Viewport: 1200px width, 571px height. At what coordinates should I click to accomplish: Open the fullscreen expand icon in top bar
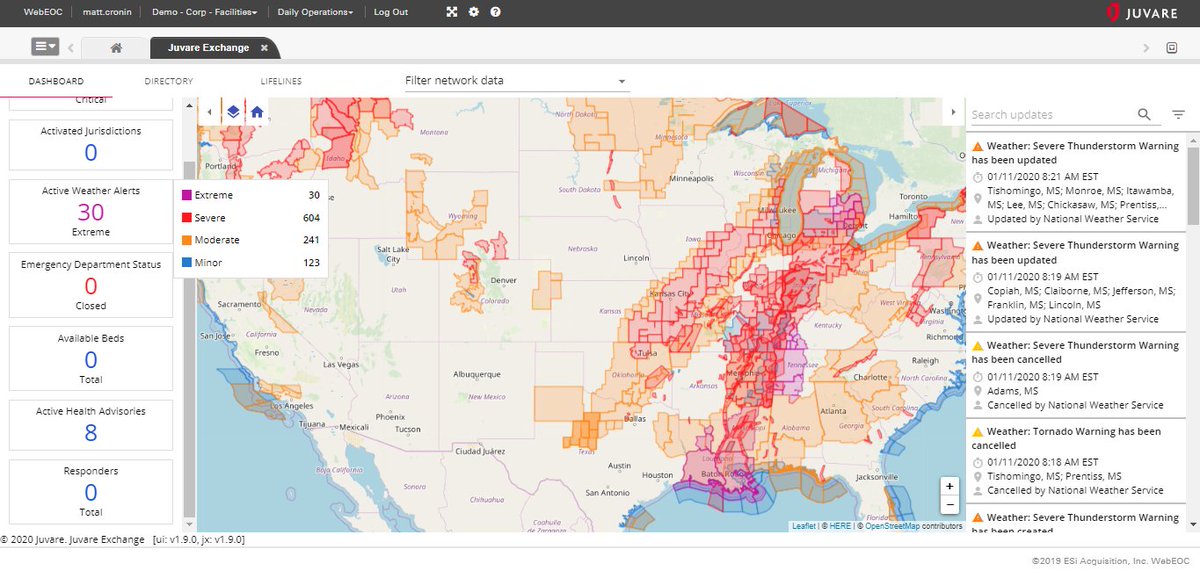click(x=452, y=12)
